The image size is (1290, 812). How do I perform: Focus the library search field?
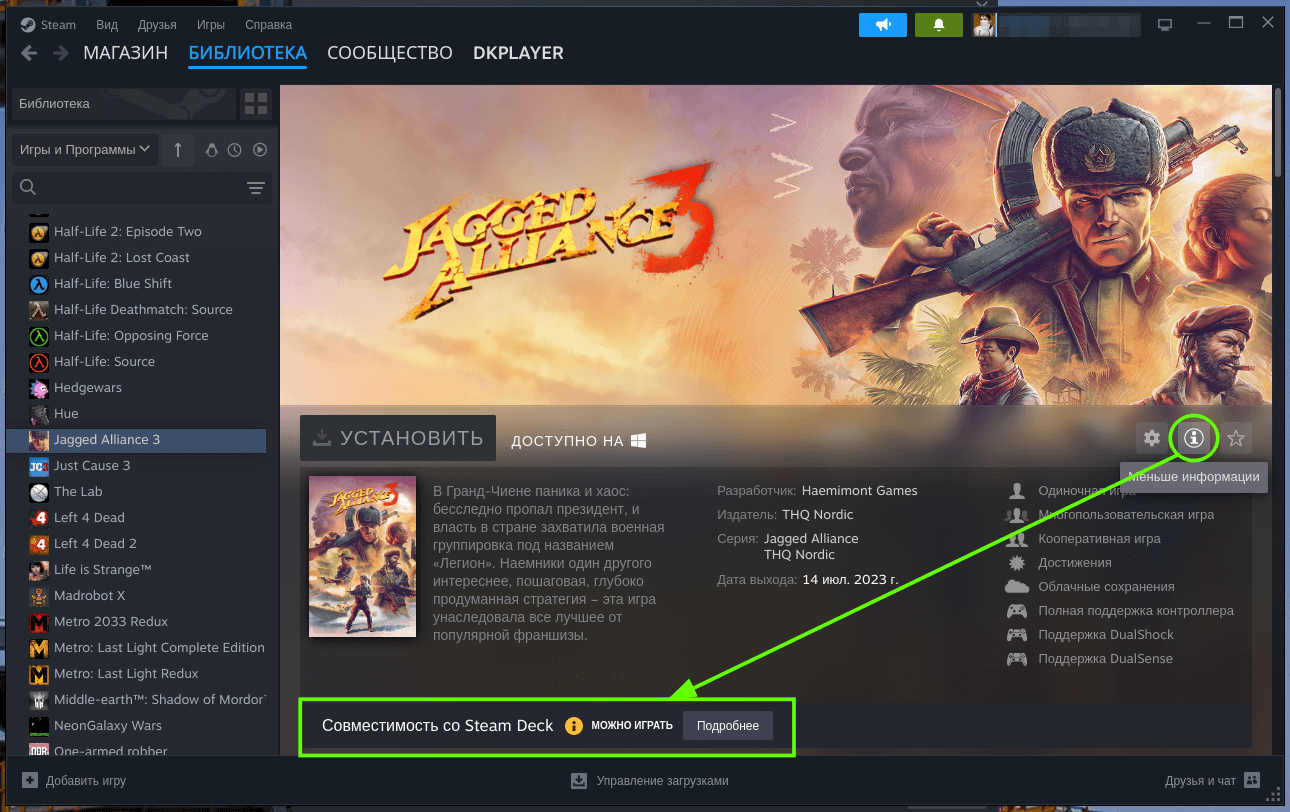coord(140,188)
